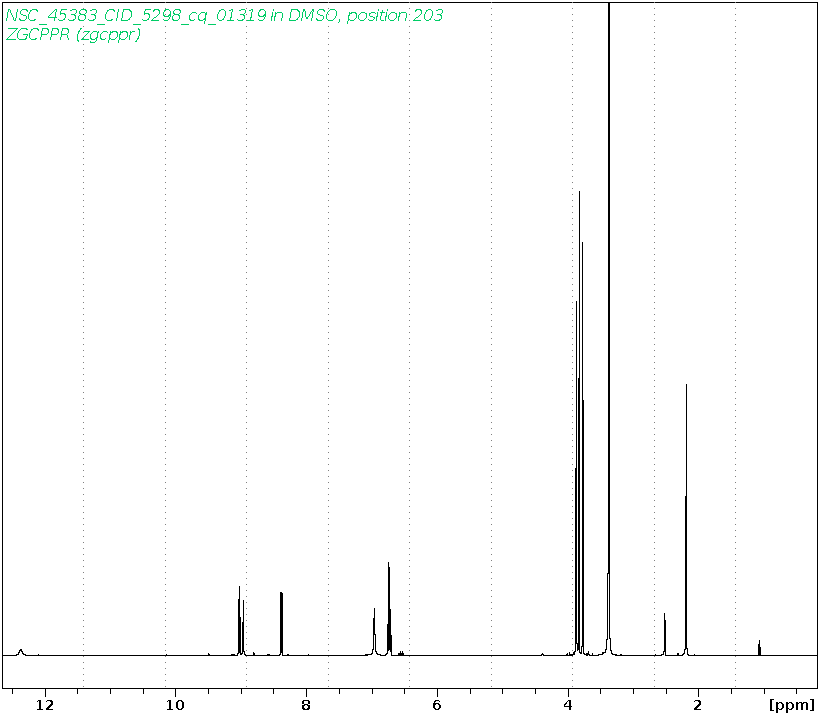Image resolution: width=821 pixels, height=717 pixels.
Task: Click axis label 10 on ppm scale
Action: click(175, 705)
